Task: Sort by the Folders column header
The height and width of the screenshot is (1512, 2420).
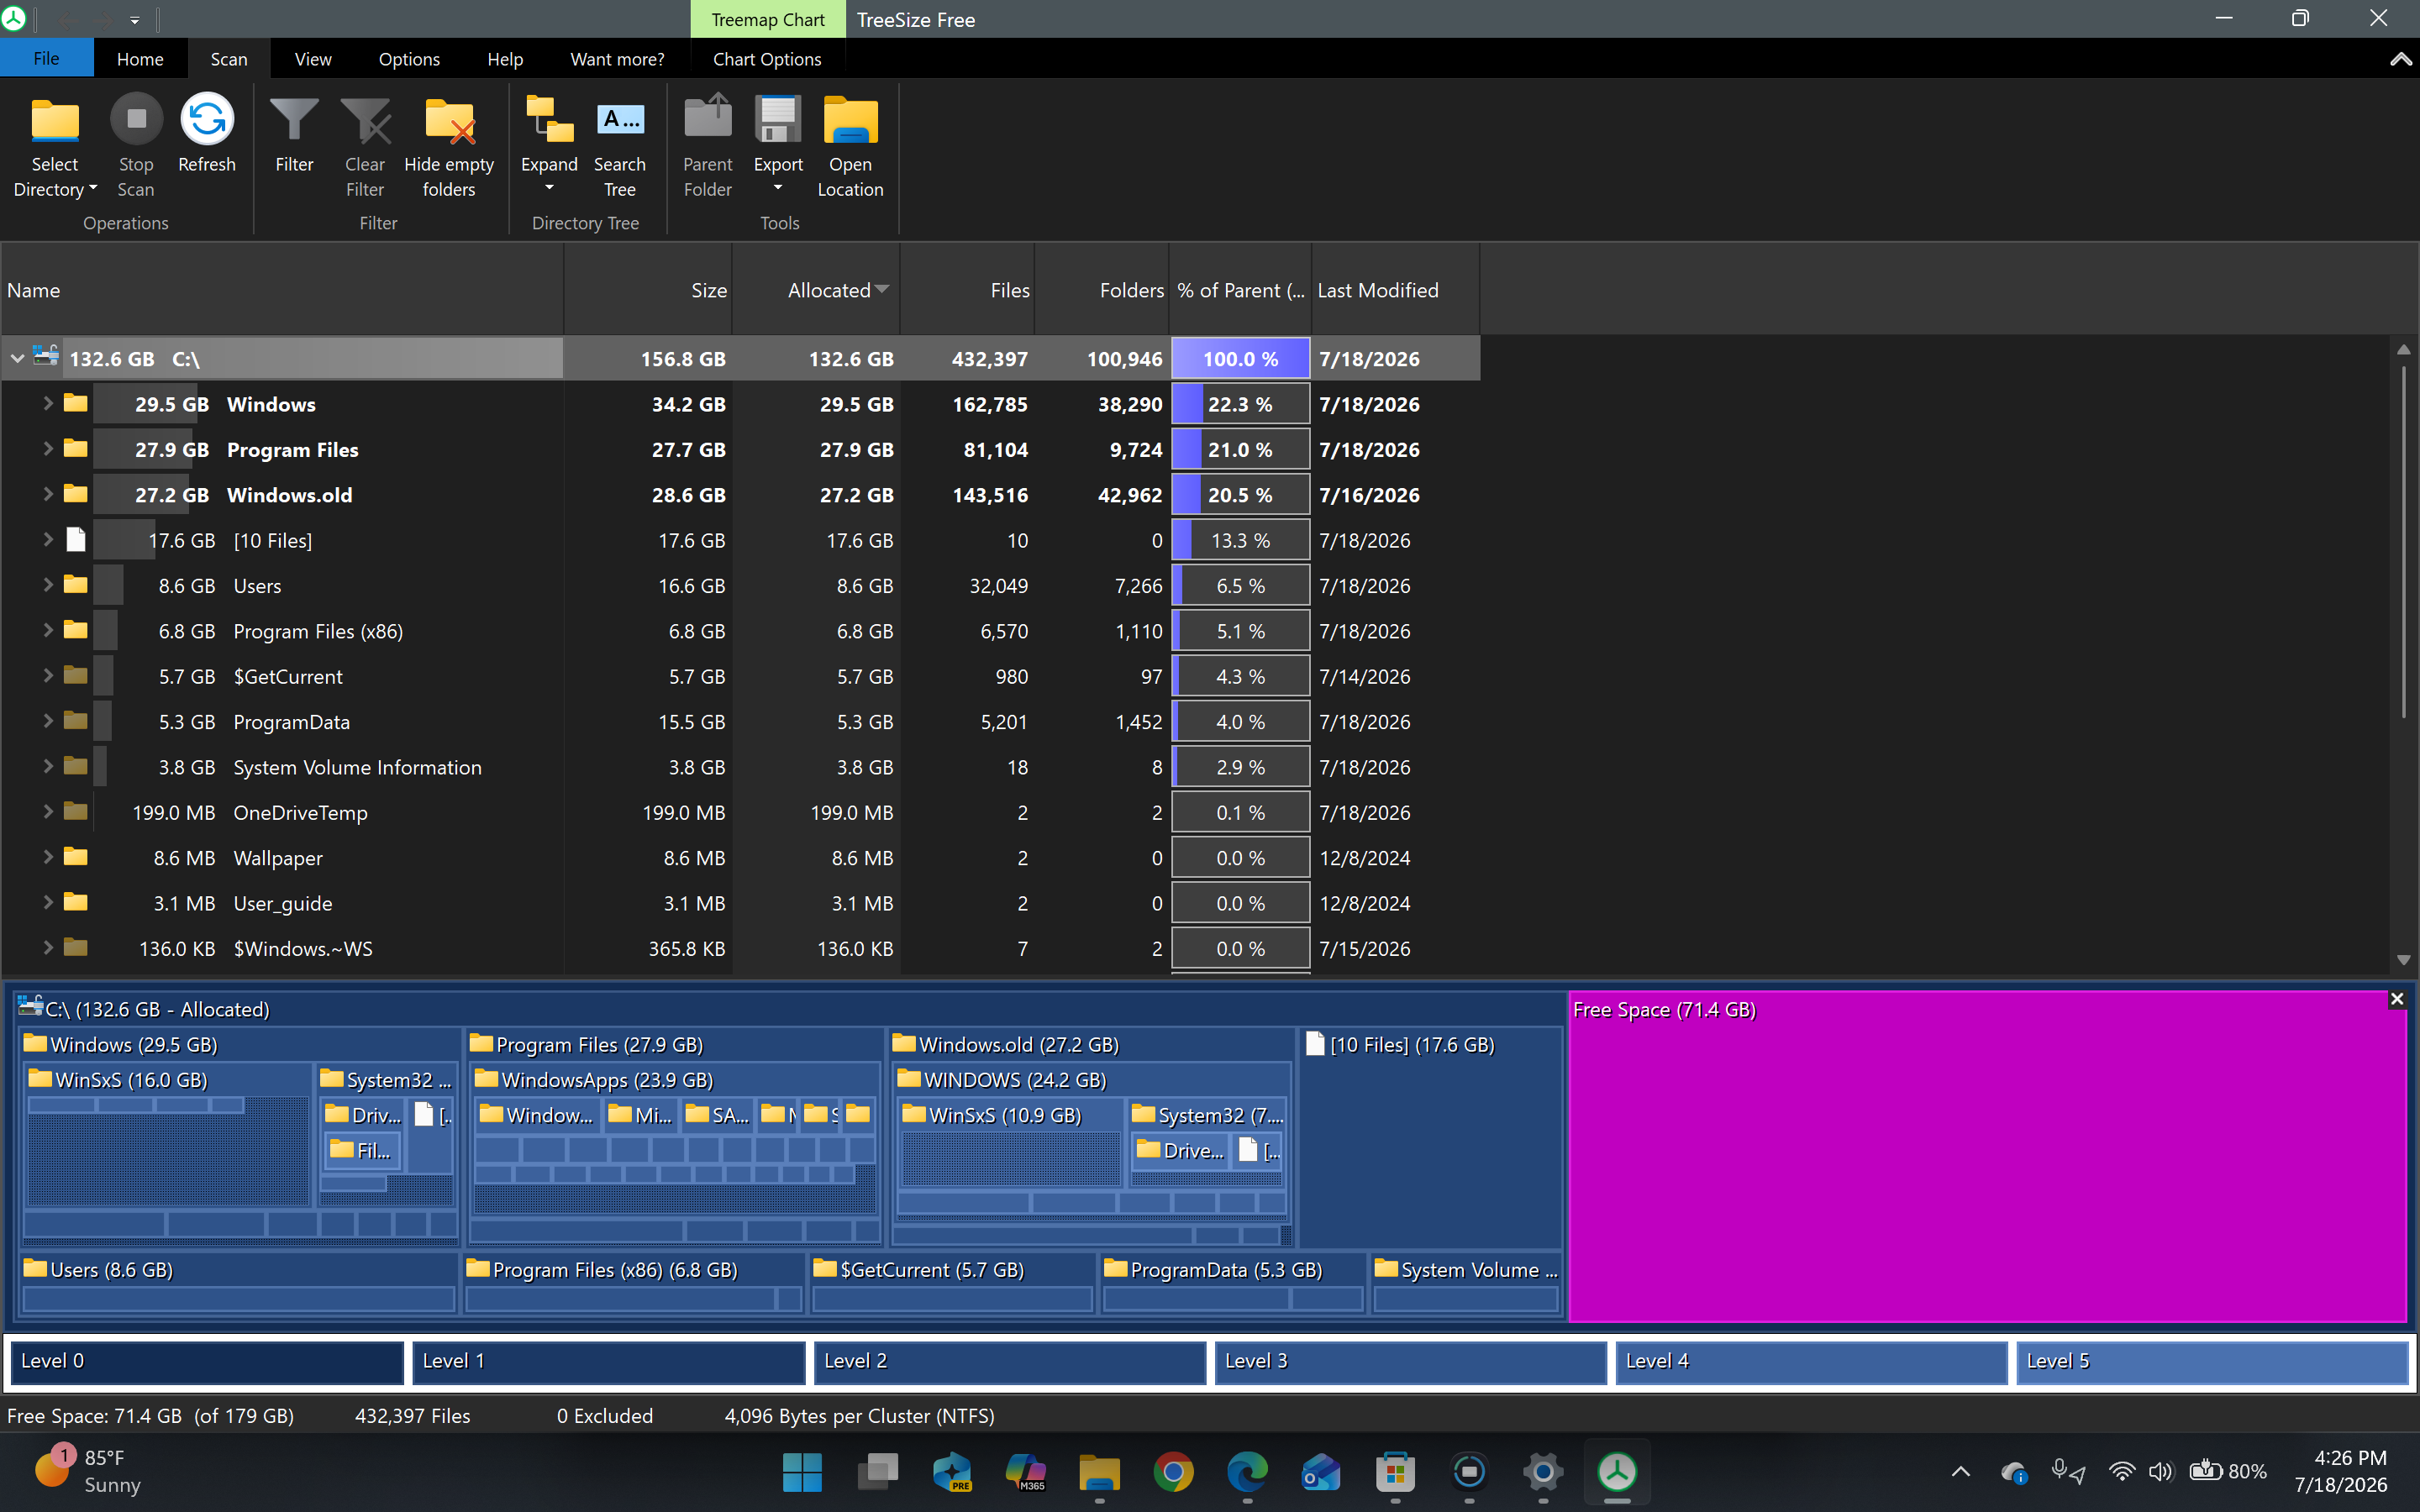Action: (x=1102, y=290)
